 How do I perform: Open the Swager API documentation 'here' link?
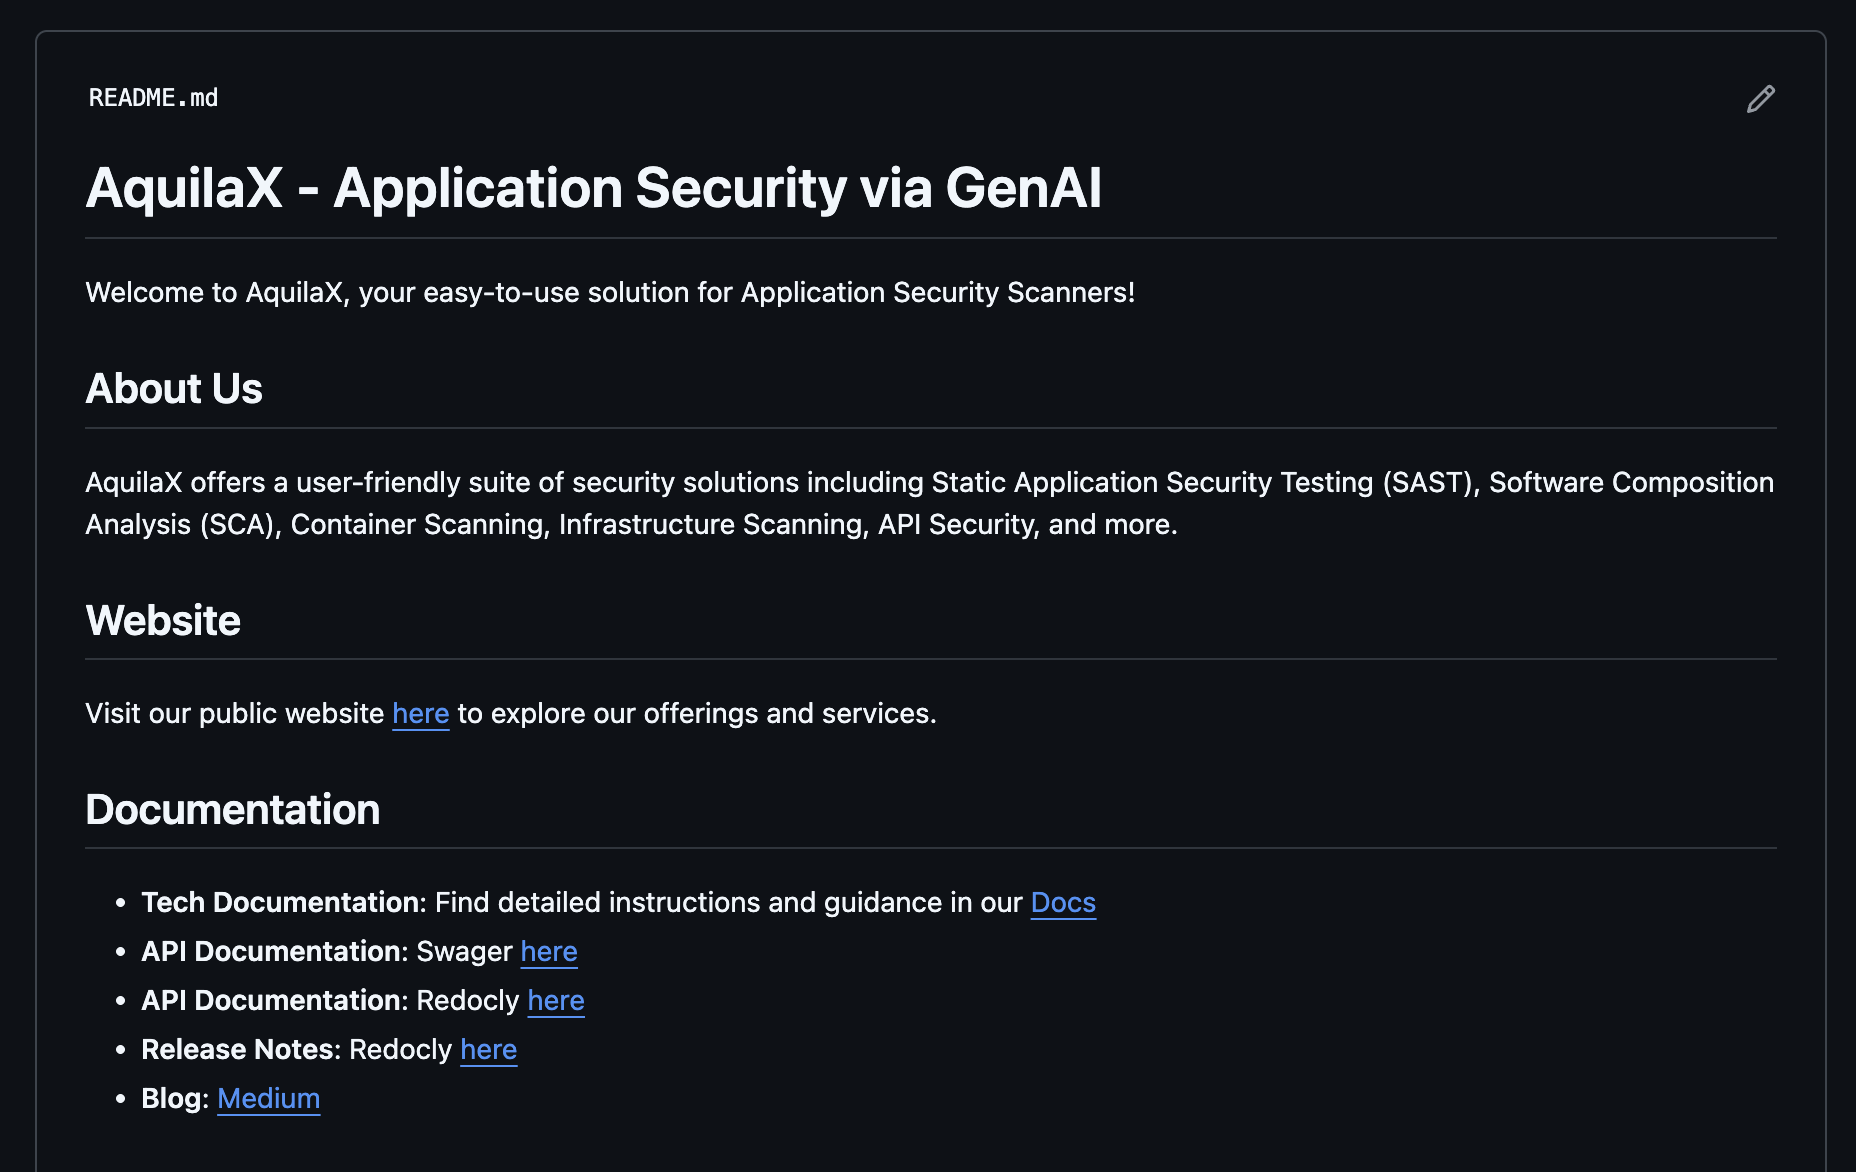click(x=548, y=952)
